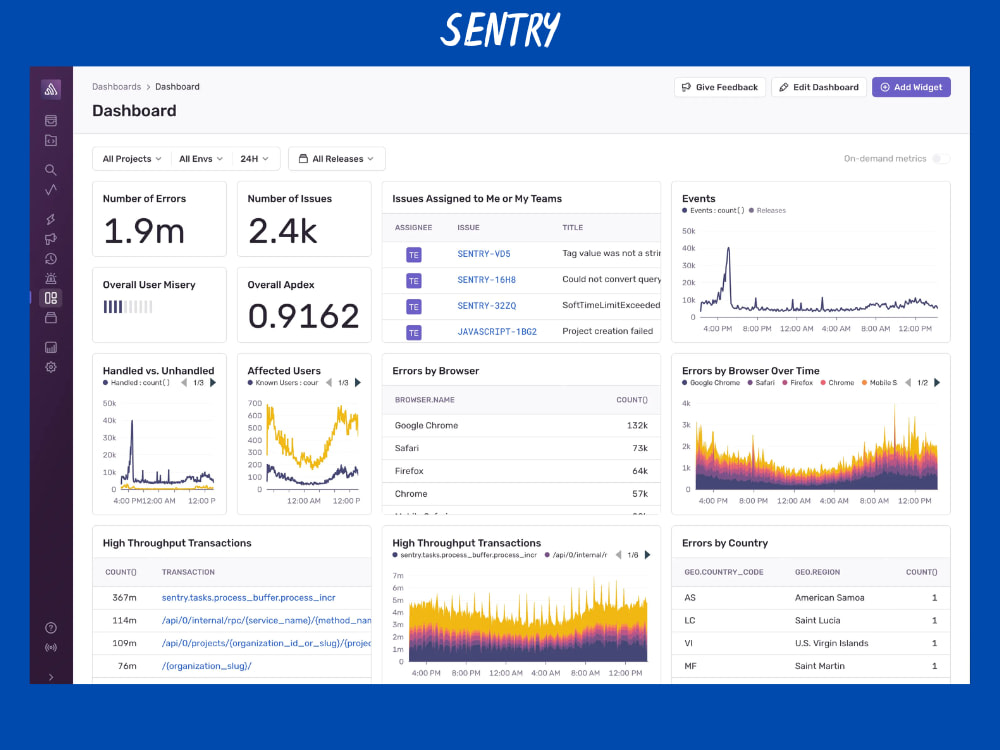Image resolution: width=1000 pixels, height=750 pixels.
Task: Toggle the Firefox legend series
Action: click(x=797, y=383)
